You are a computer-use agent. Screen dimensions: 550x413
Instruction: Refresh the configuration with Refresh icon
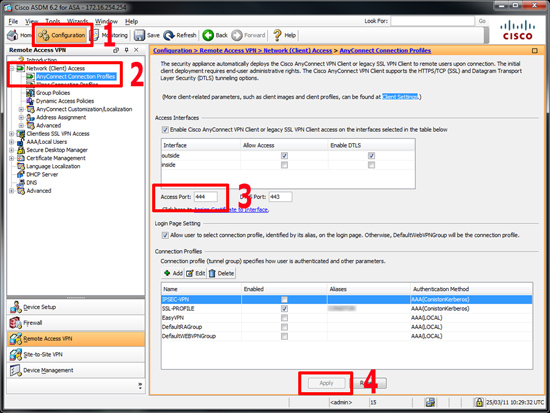pyautogui.click(x=169, y=35)
